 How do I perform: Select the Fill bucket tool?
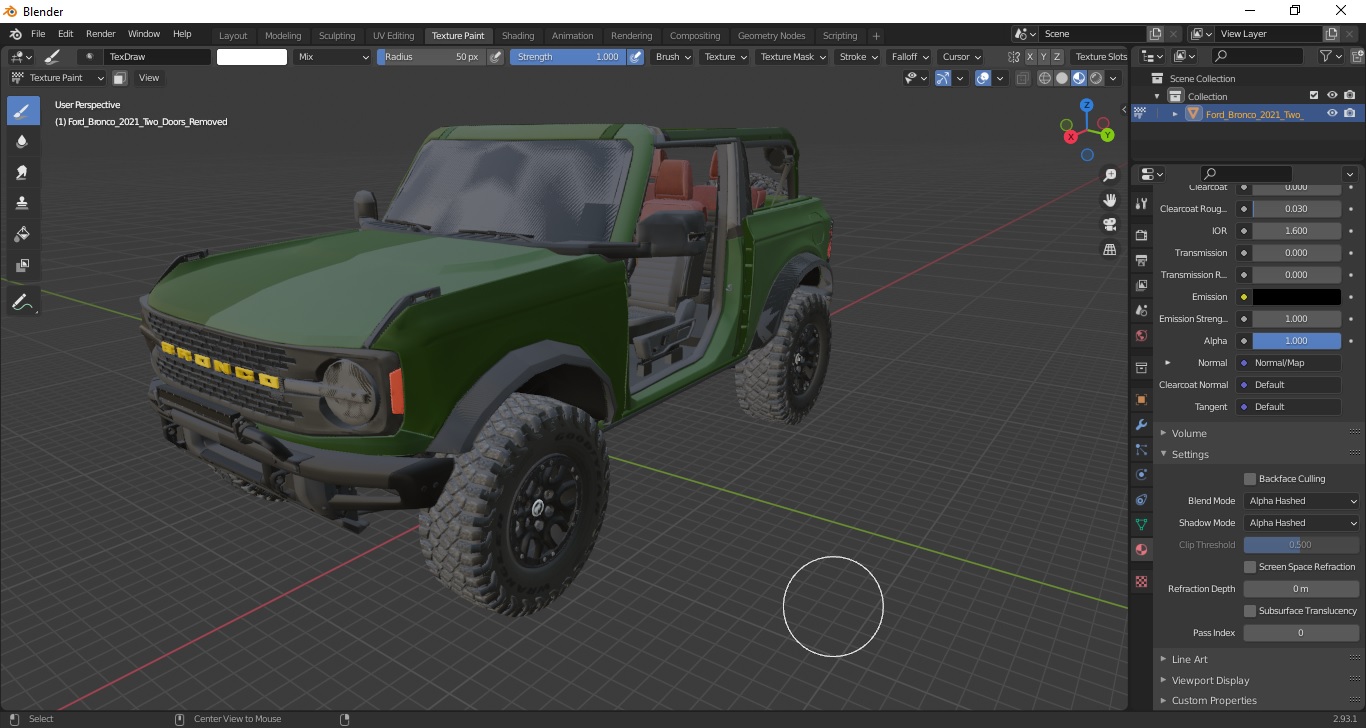tap(23, 234)
